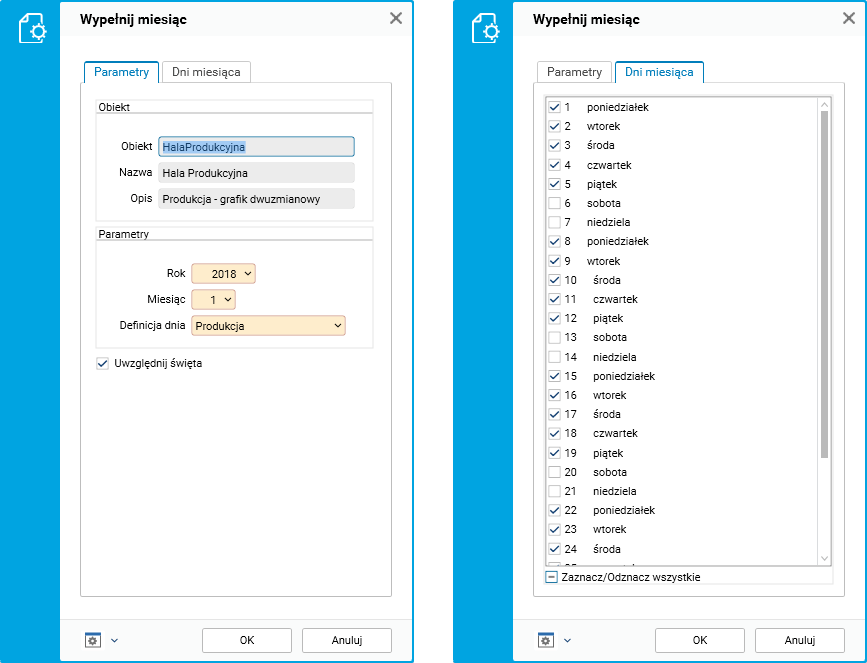The width and height of the screenshot is (867, 663).
Task: Uncheck day 12 piątek
Action: click(x=554, y=318)
